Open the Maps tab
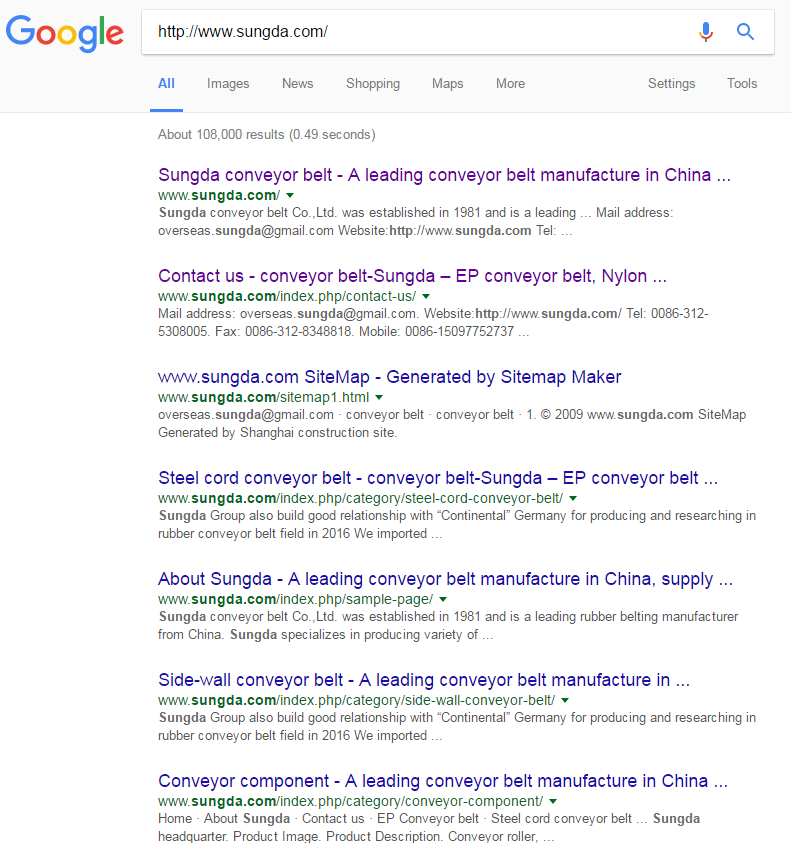Image resolution: width=791 pixels, height=843 pixels. (447, 84)
